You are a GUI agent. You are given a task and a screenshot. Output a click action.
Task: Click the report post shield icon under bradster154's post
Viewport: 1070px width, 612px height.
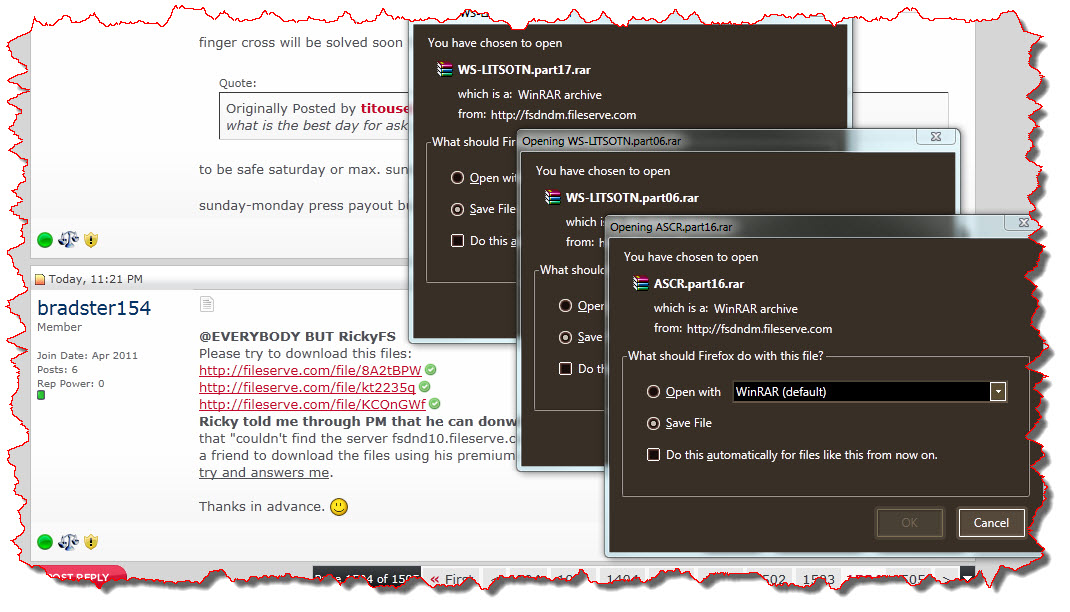(91, 542)
